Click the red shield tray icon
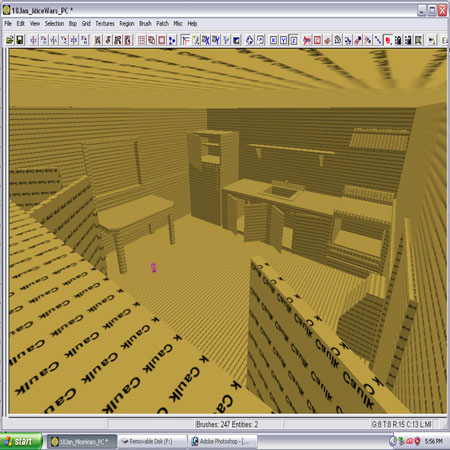The height and width of the screenshot is (450, 450). coord(417,441)
